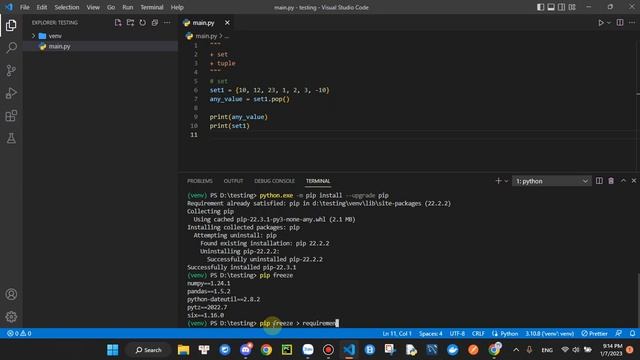
Task: Open the Run and Debug view
Action: pyautogui.click(x=11, y=93)
